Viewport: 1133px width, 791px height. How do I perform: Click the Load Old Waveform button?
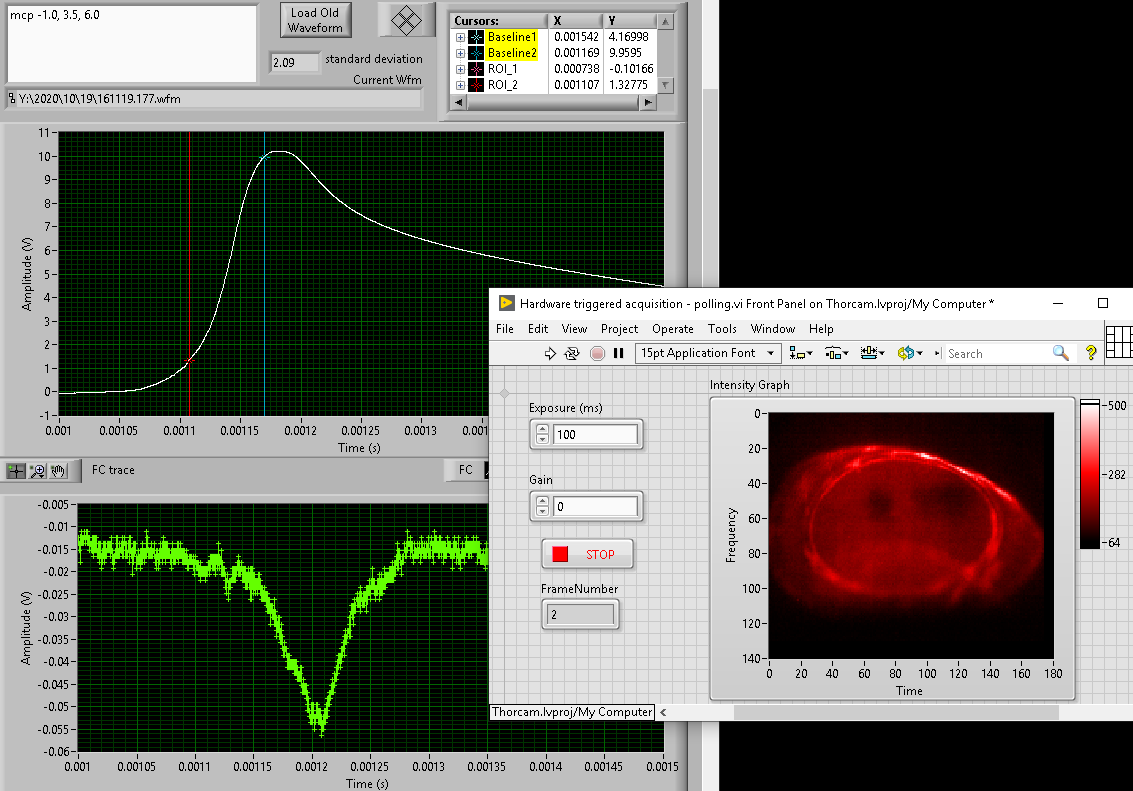pos(315,20)
